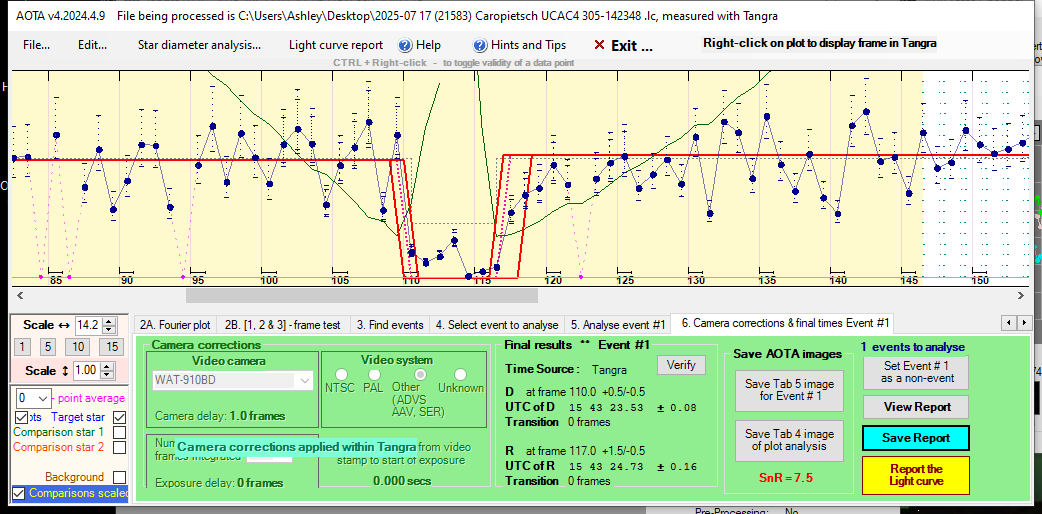Image resolution: width=1042 pixels, height=514 pixels.
Task: Uncheck the Target star checkbox
Action: coord(120,416)
